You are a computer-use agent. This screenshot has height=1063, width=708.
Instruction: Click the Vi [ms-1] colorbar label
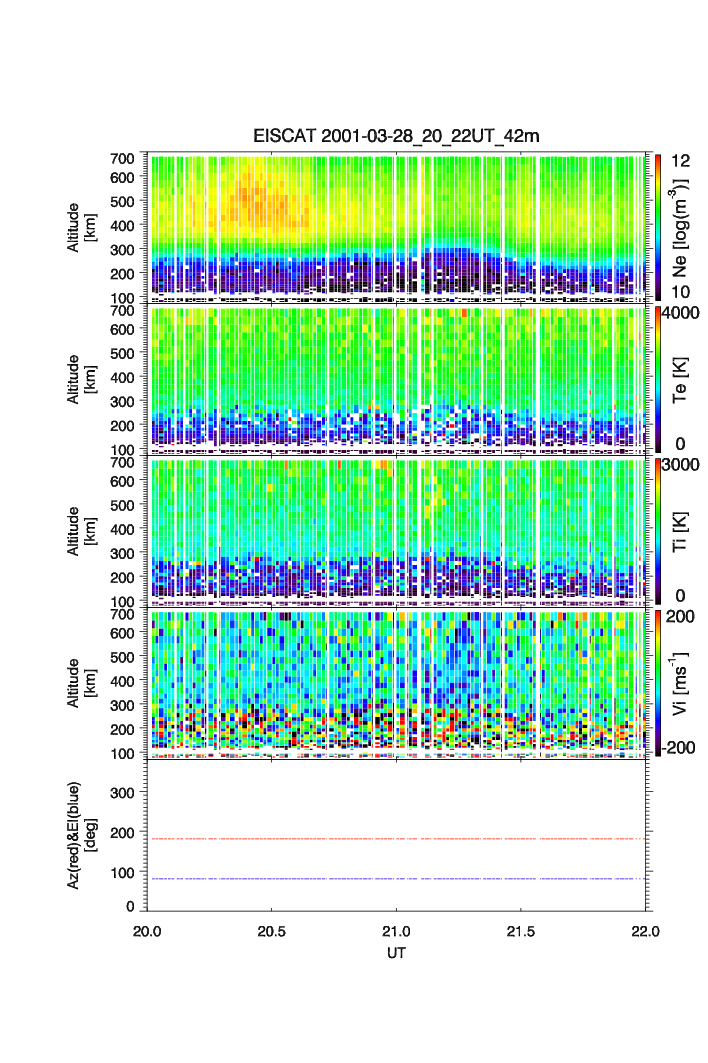(x=682, y=682)
